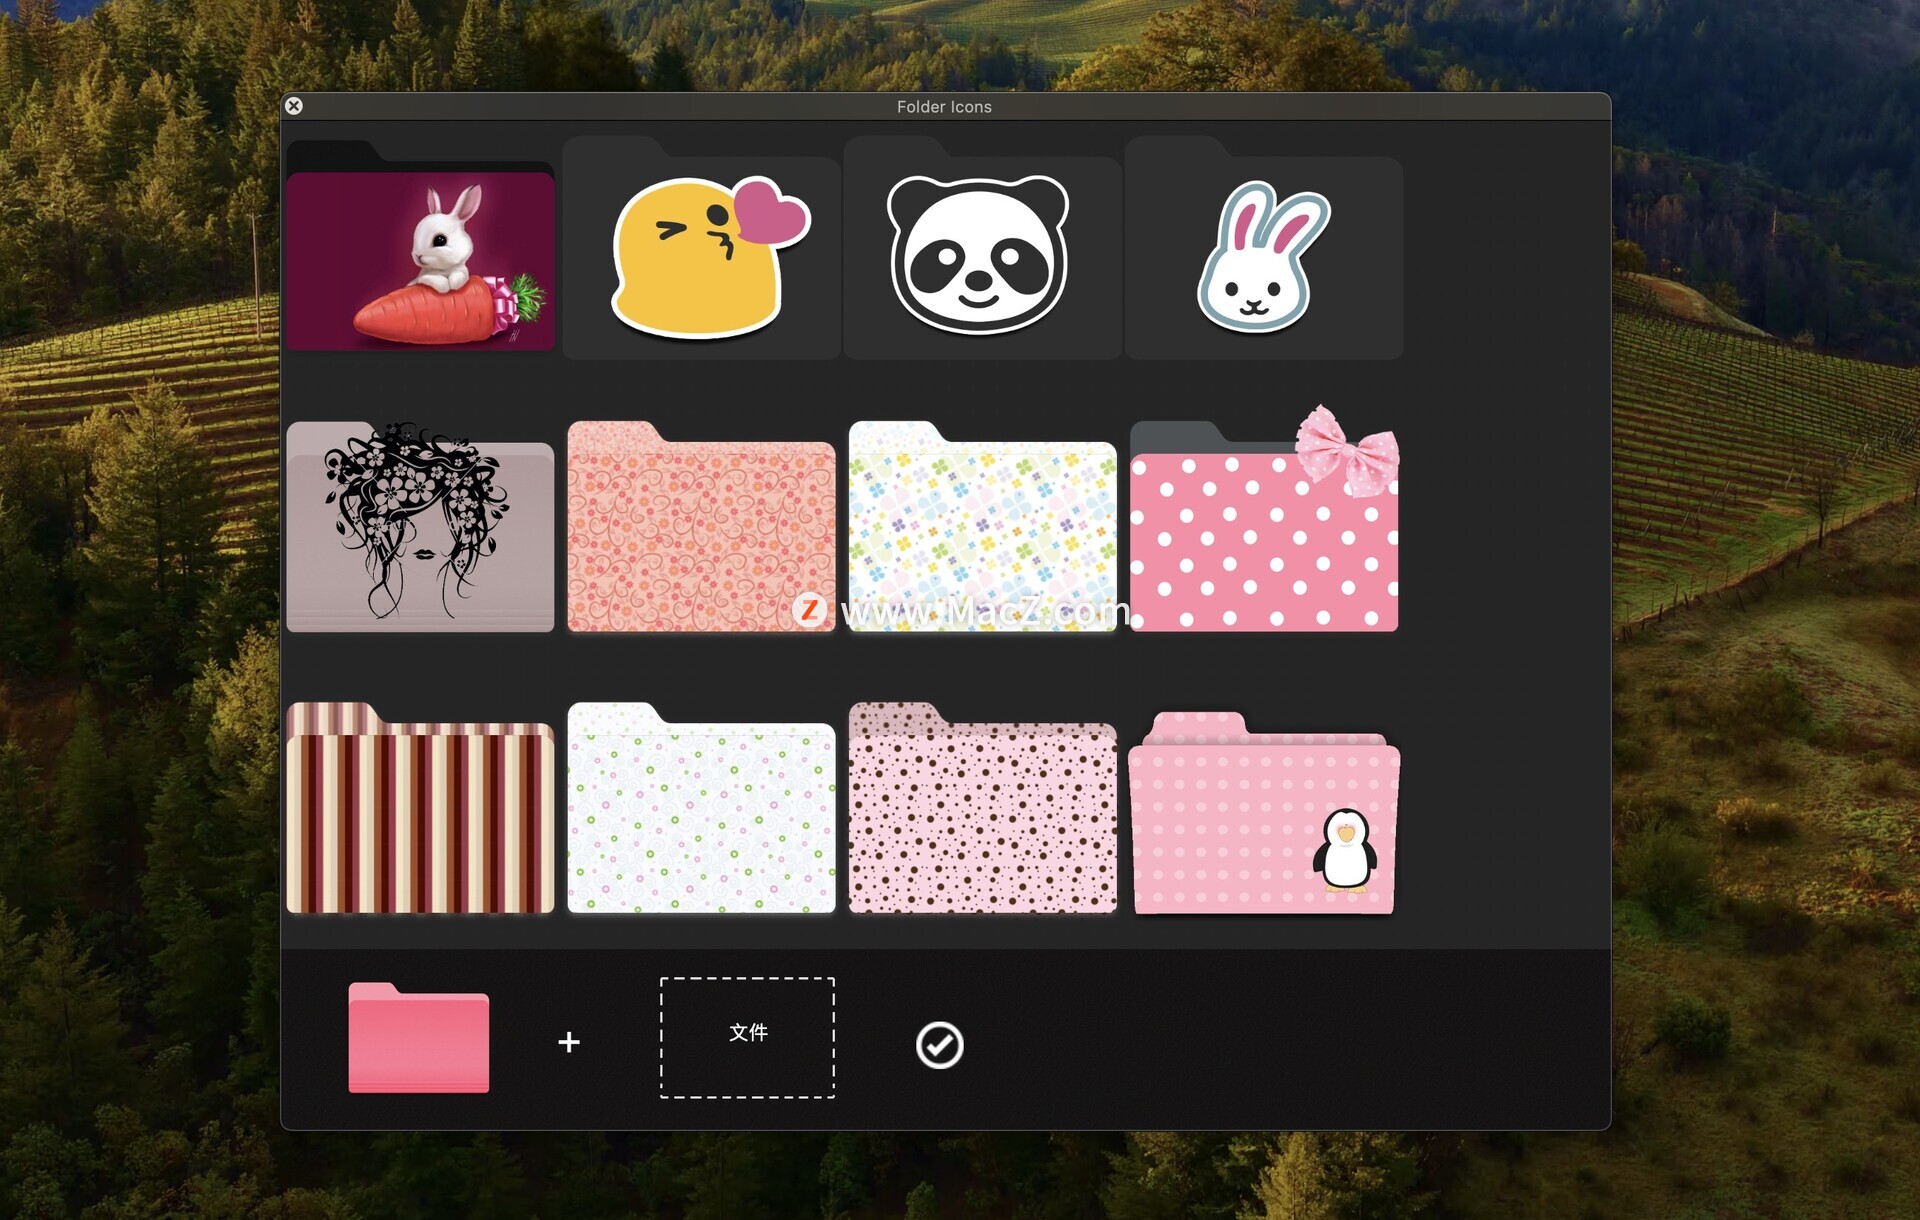Screen dimensions: 1920x1220
Task: Apply icon with the checkmark button
Action: pos(939,1045)
